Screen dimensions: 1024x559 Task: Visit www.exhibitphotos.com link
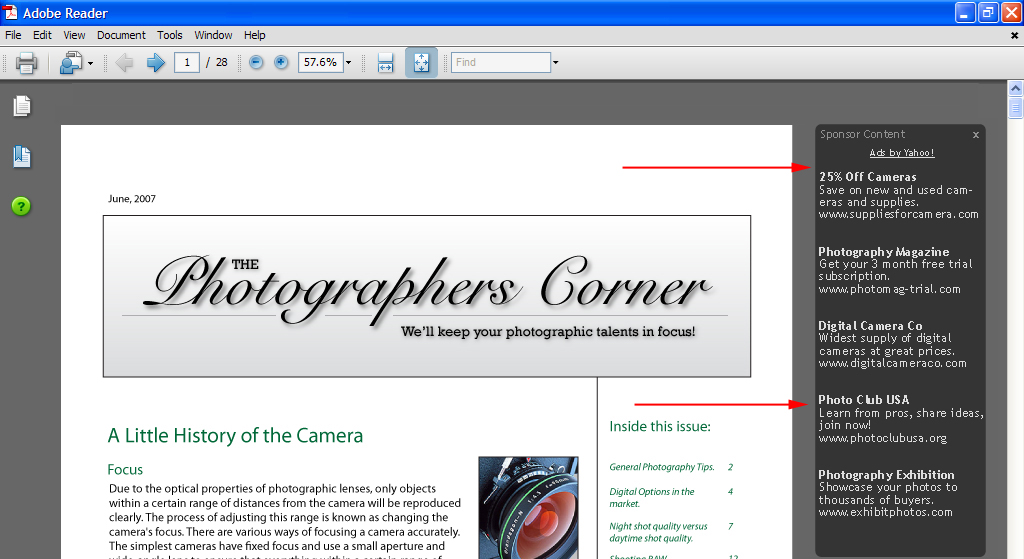[x=886, y=513]
